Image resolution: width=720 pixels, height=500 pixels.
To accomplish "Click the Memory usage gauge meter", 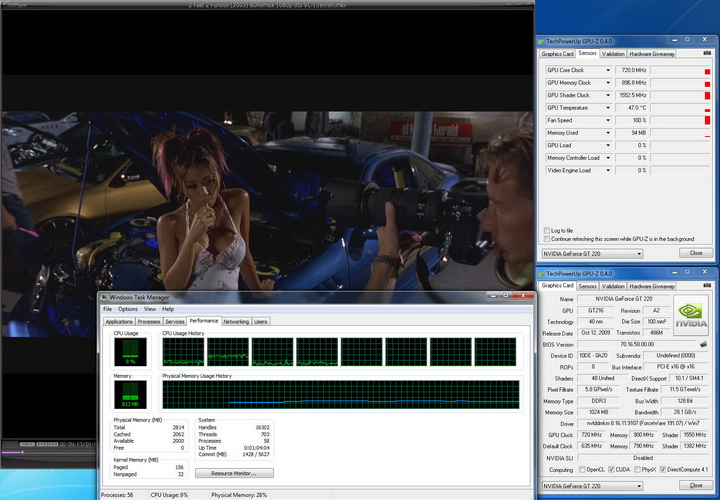I will [x=130, y=394].
